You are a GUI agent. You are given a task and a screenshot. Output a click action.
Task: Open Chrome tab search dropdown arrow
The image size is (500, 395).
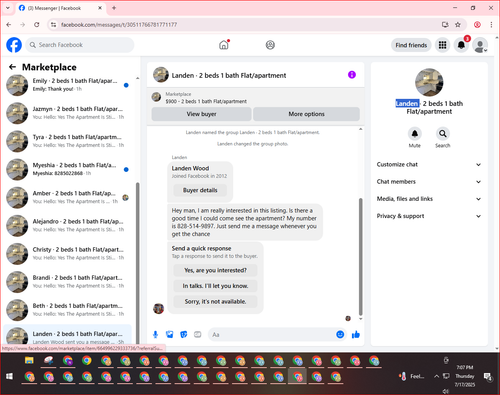(x=8, y=8)
